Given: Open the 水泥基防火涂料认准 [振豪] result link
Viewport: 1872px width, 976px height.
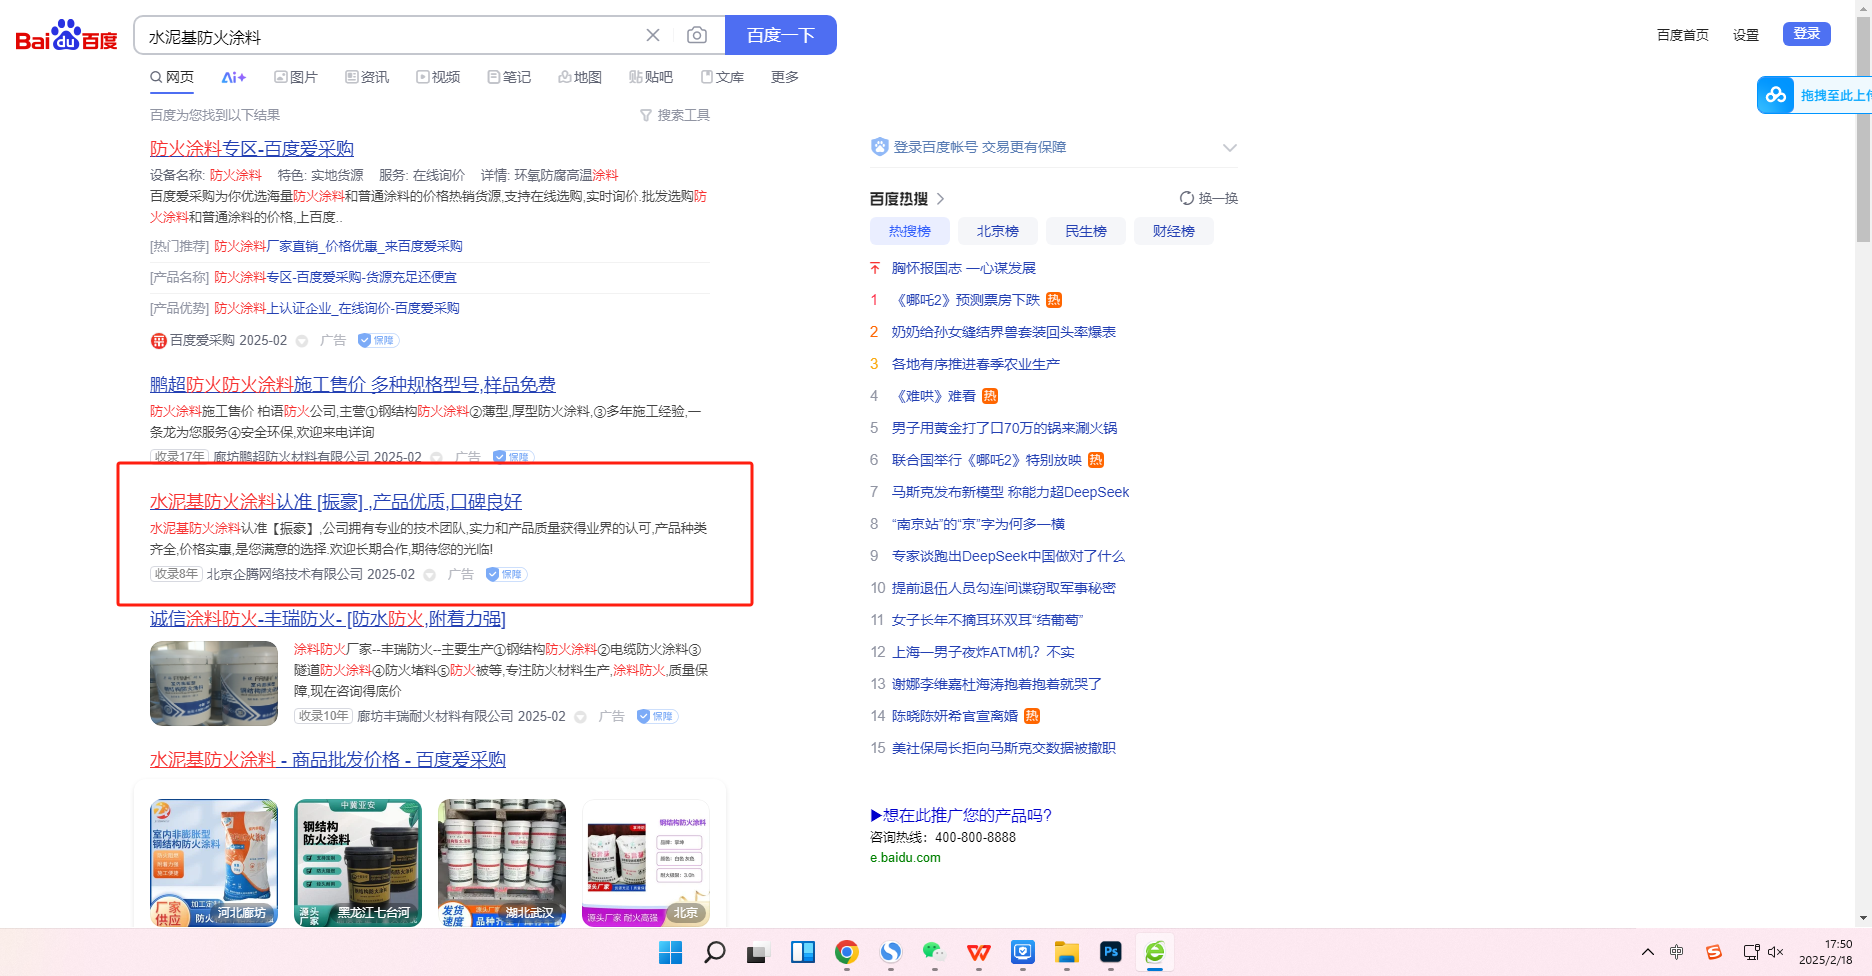Looking at the screenshot, I should 335,501.
